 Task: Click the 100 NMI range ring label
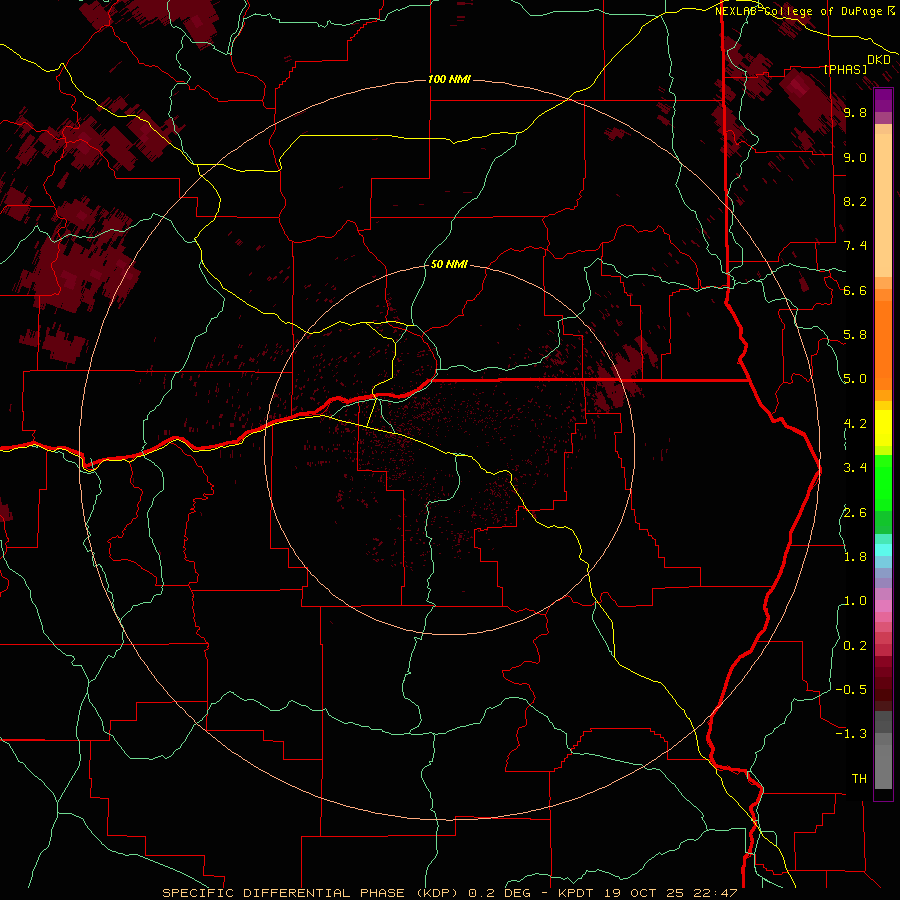449,79
